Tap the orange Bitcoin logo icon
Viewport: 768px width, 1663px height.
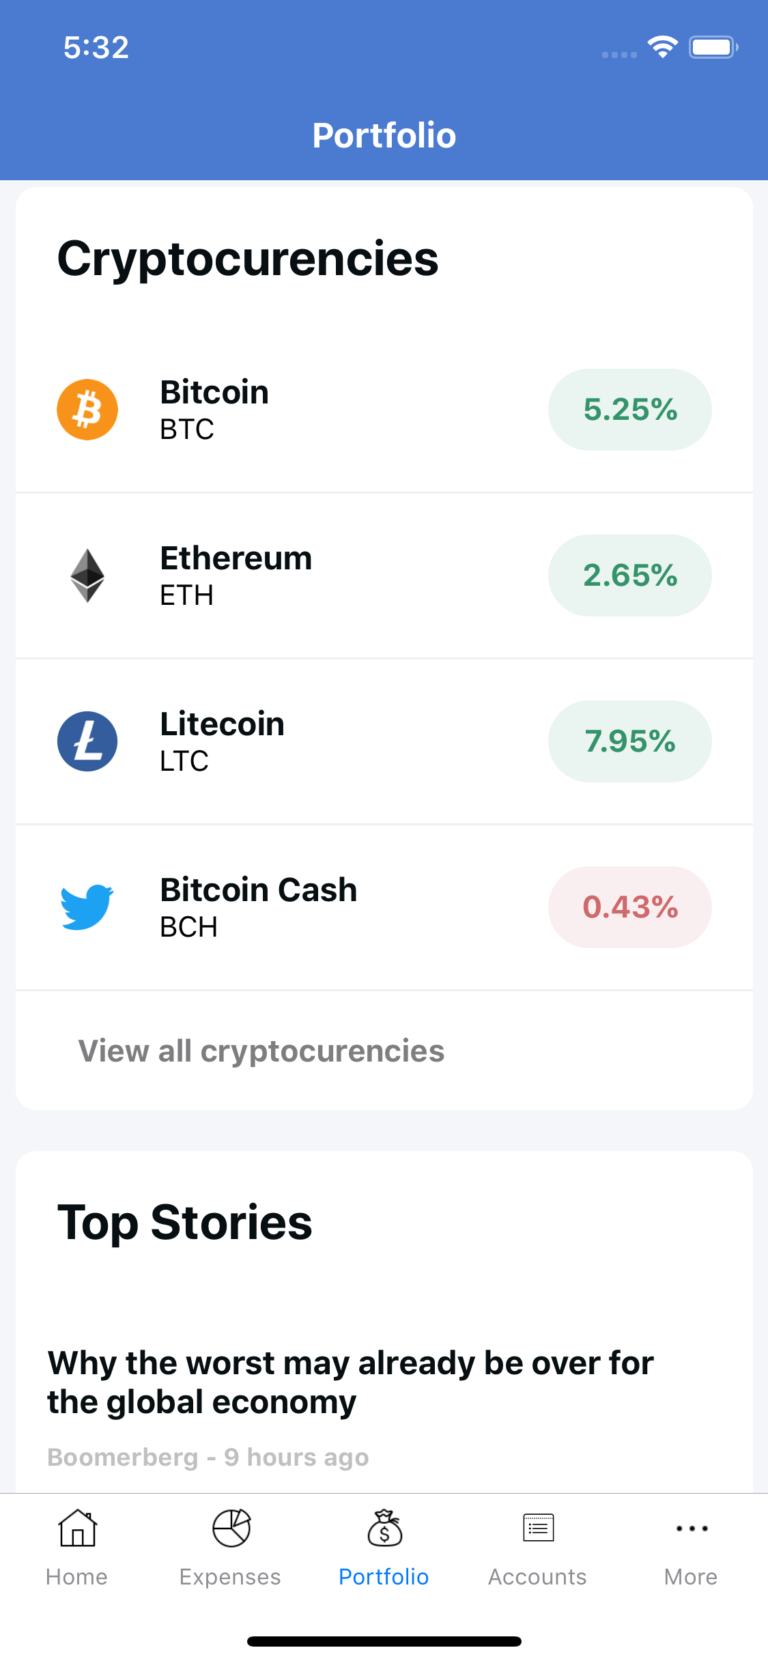coord(87,410)
